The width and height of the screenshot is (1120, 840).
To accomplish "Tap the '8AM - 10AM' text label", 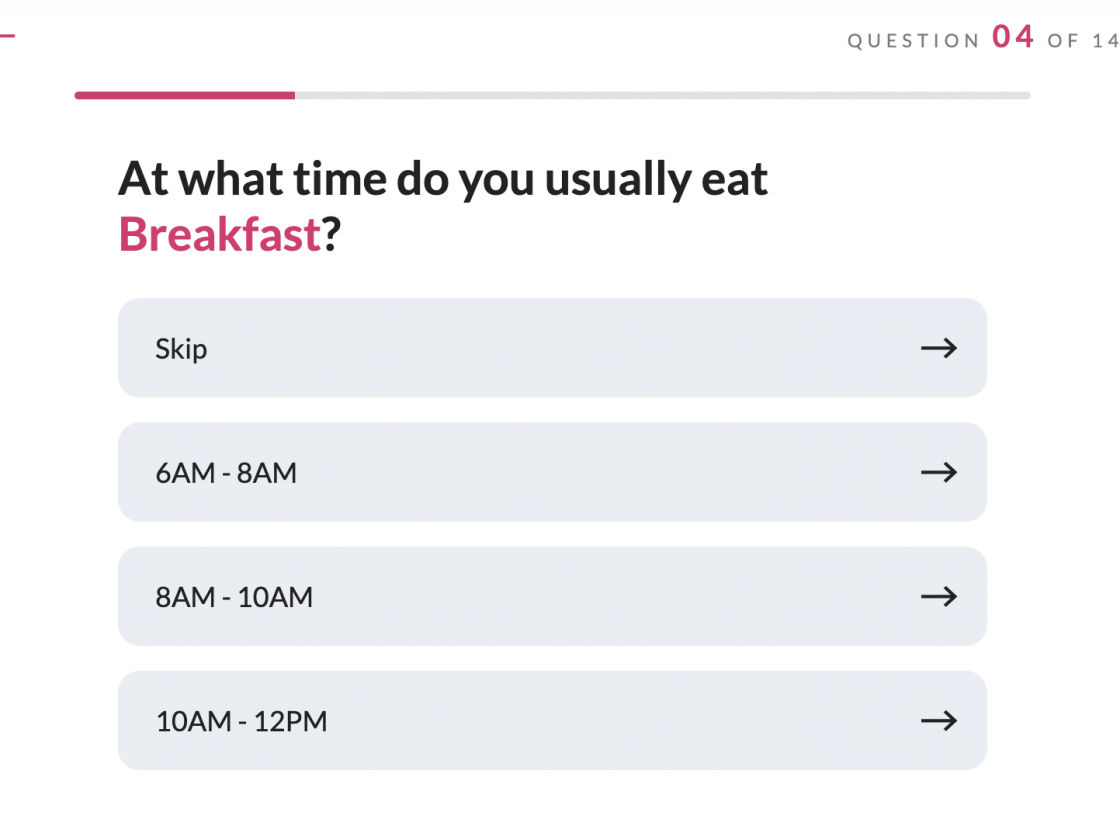I will pyautogui.click(x=234, y=597).
